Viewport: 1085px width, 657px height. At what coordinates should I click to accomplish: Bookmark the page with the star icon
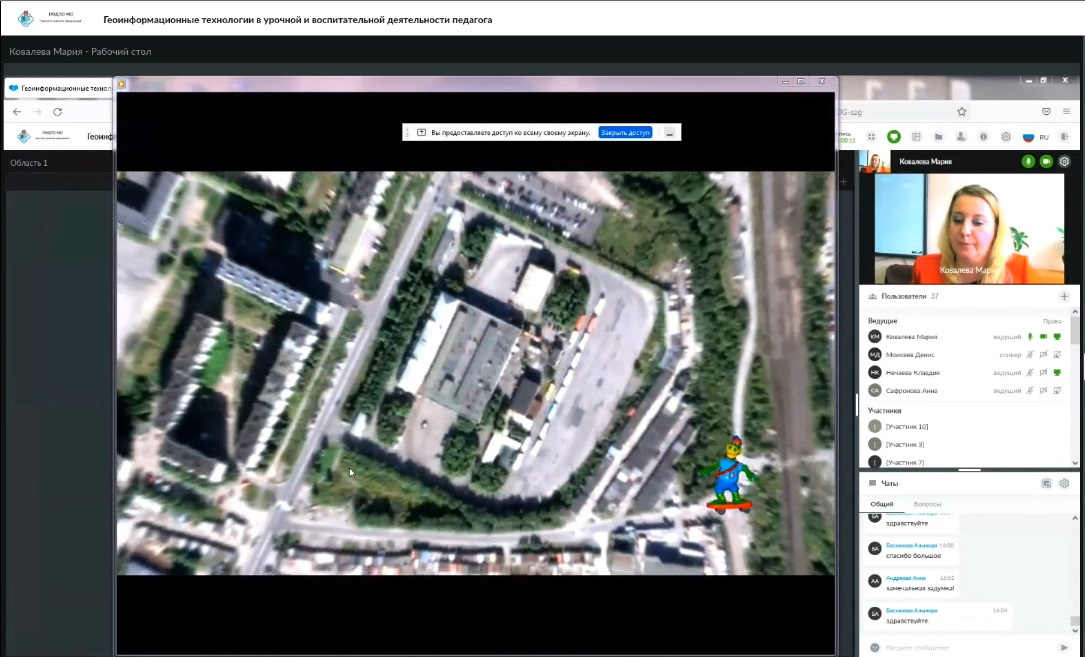(x=962, y=112)
